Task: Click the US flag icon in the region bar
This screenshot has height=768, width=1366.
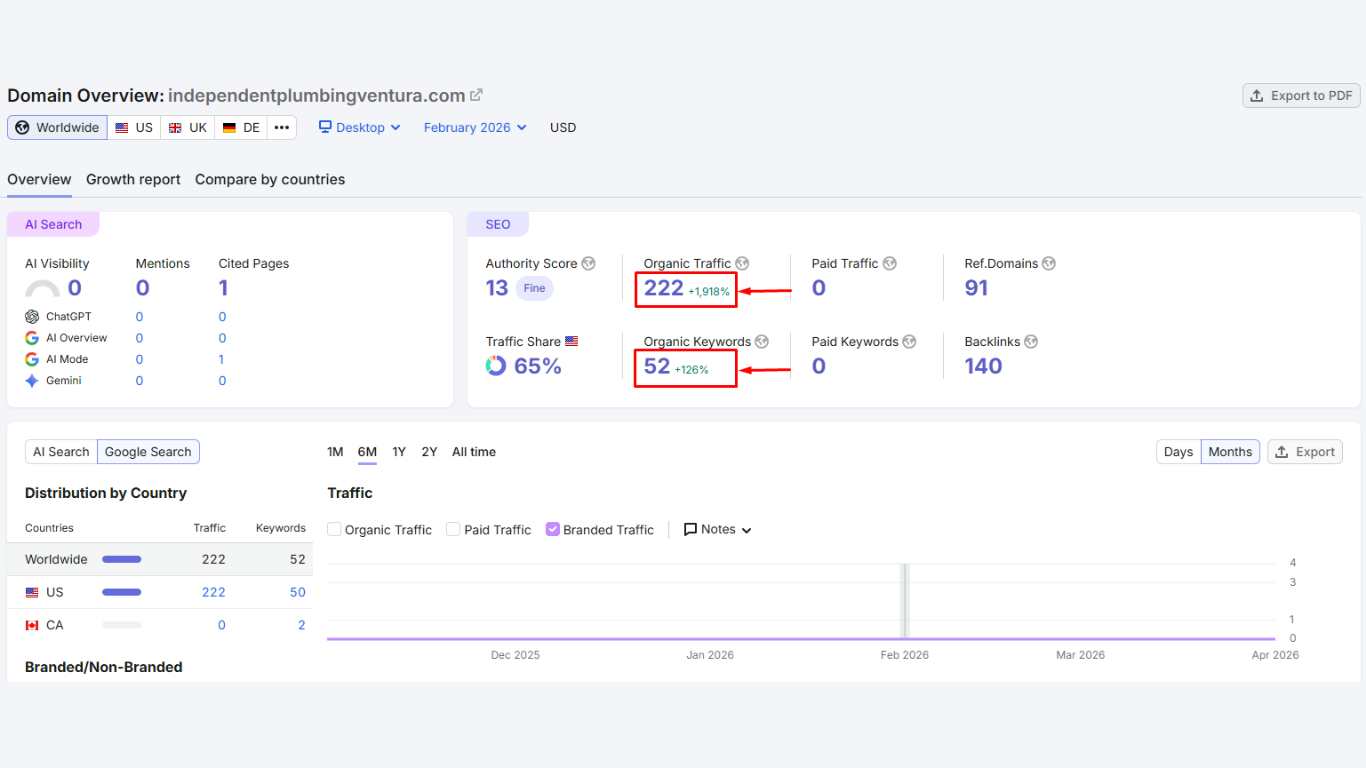Action: [x=122, y=128]
